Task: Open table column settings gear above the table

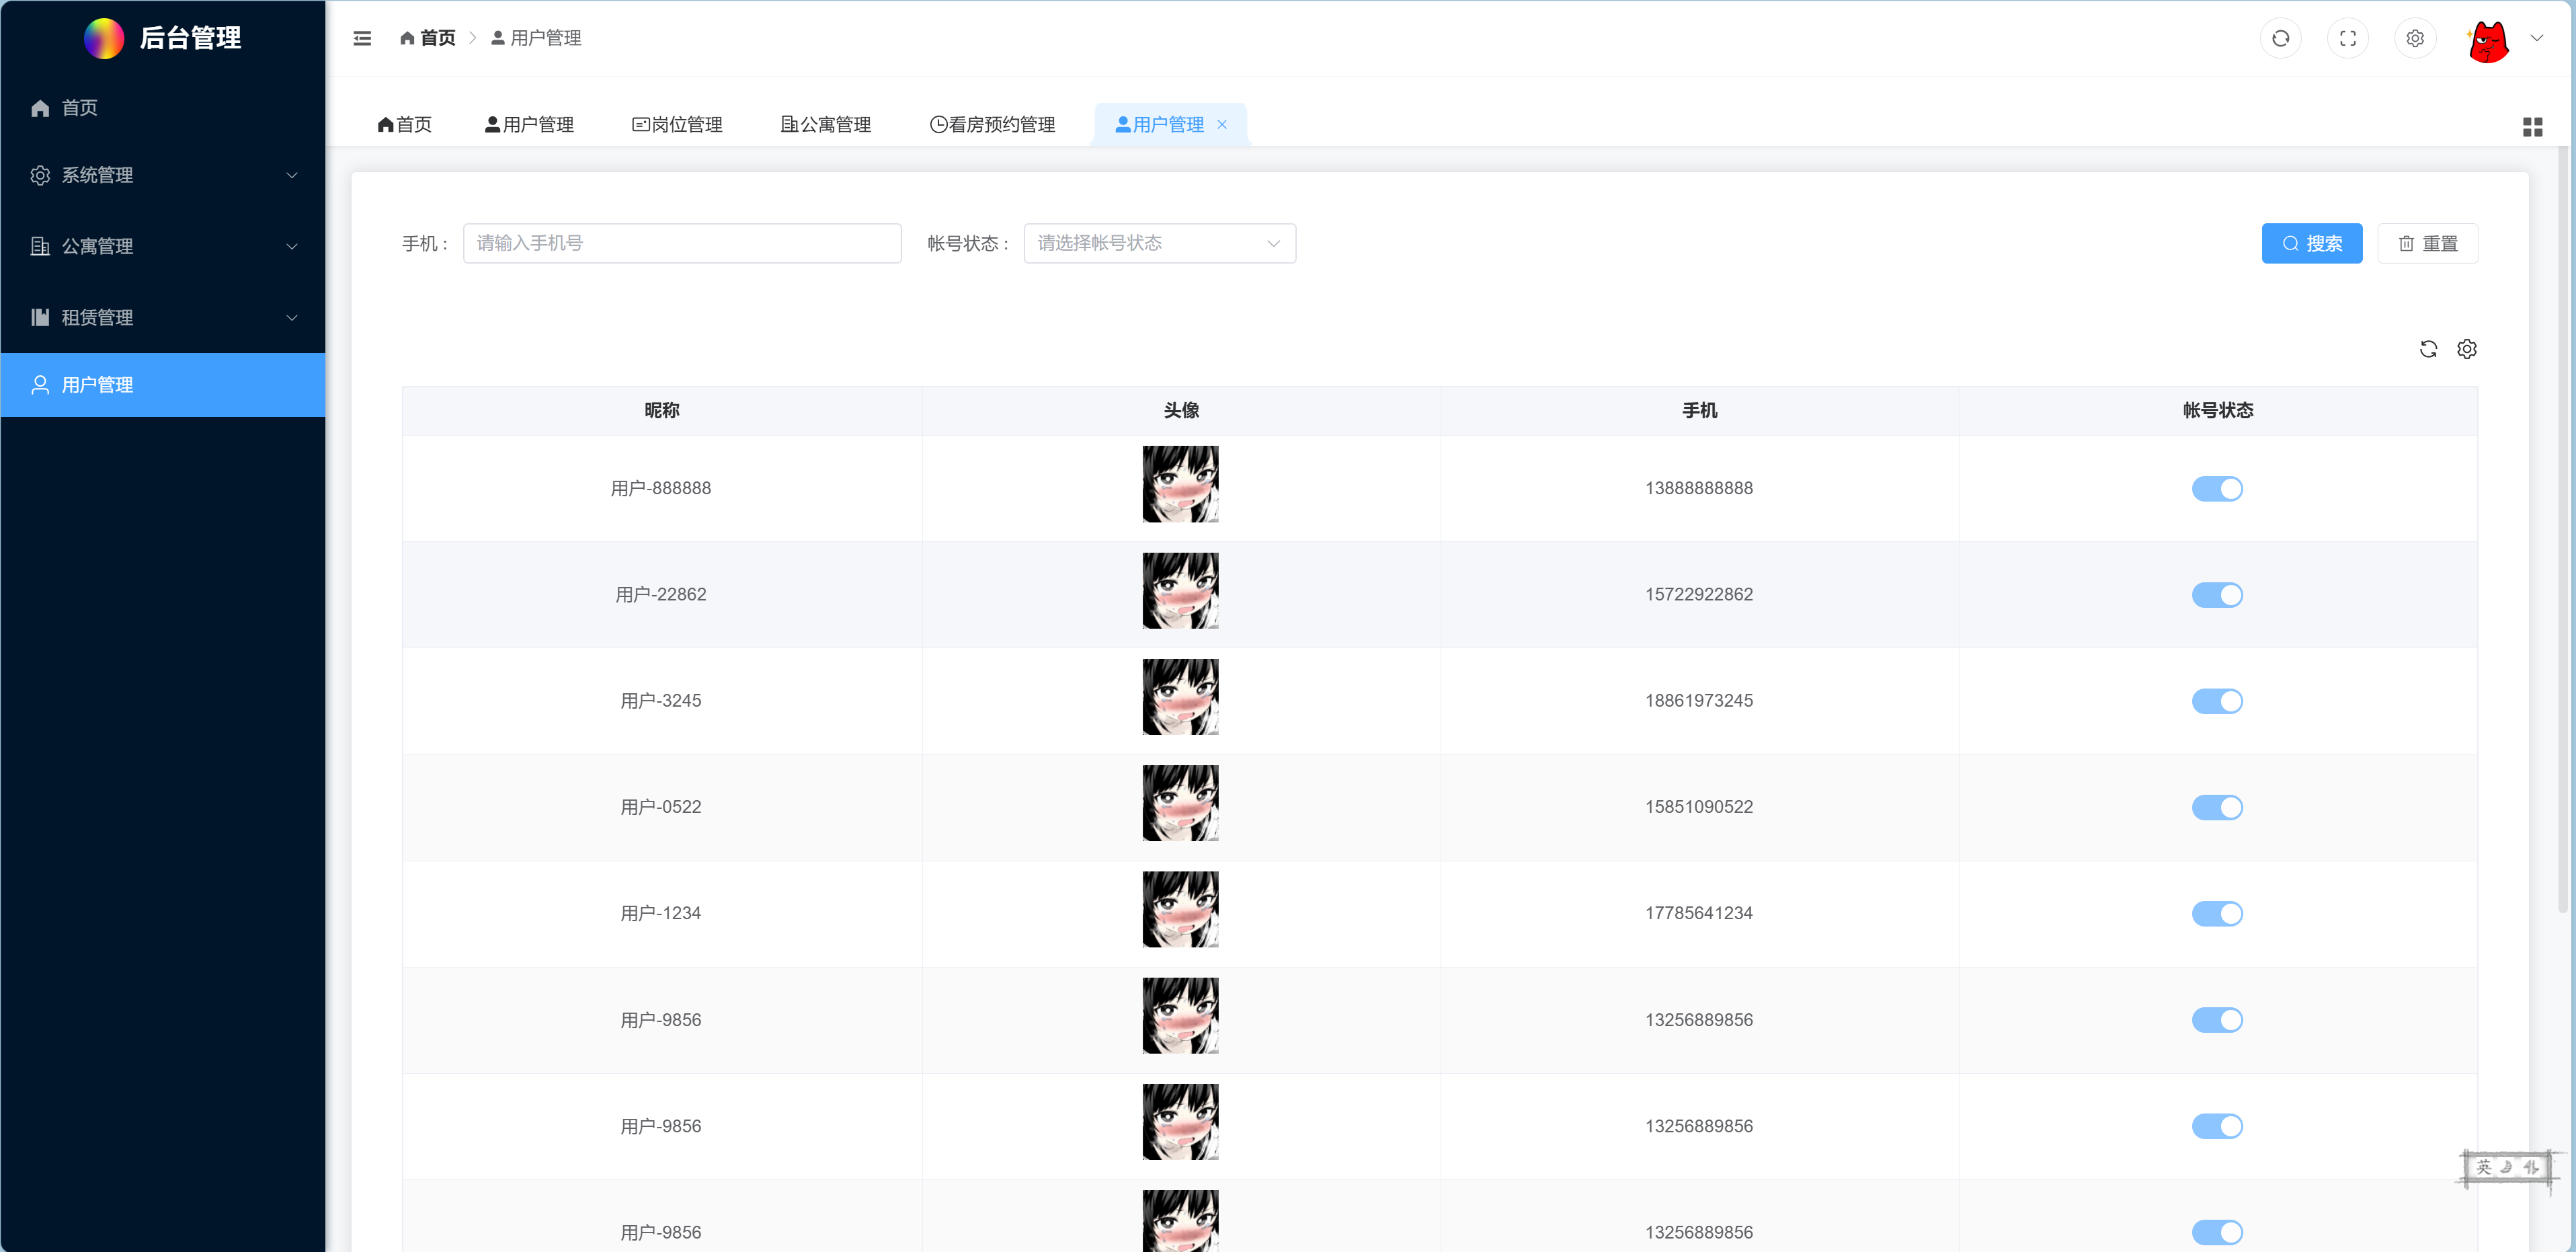Action: (x=2467, y=349)
